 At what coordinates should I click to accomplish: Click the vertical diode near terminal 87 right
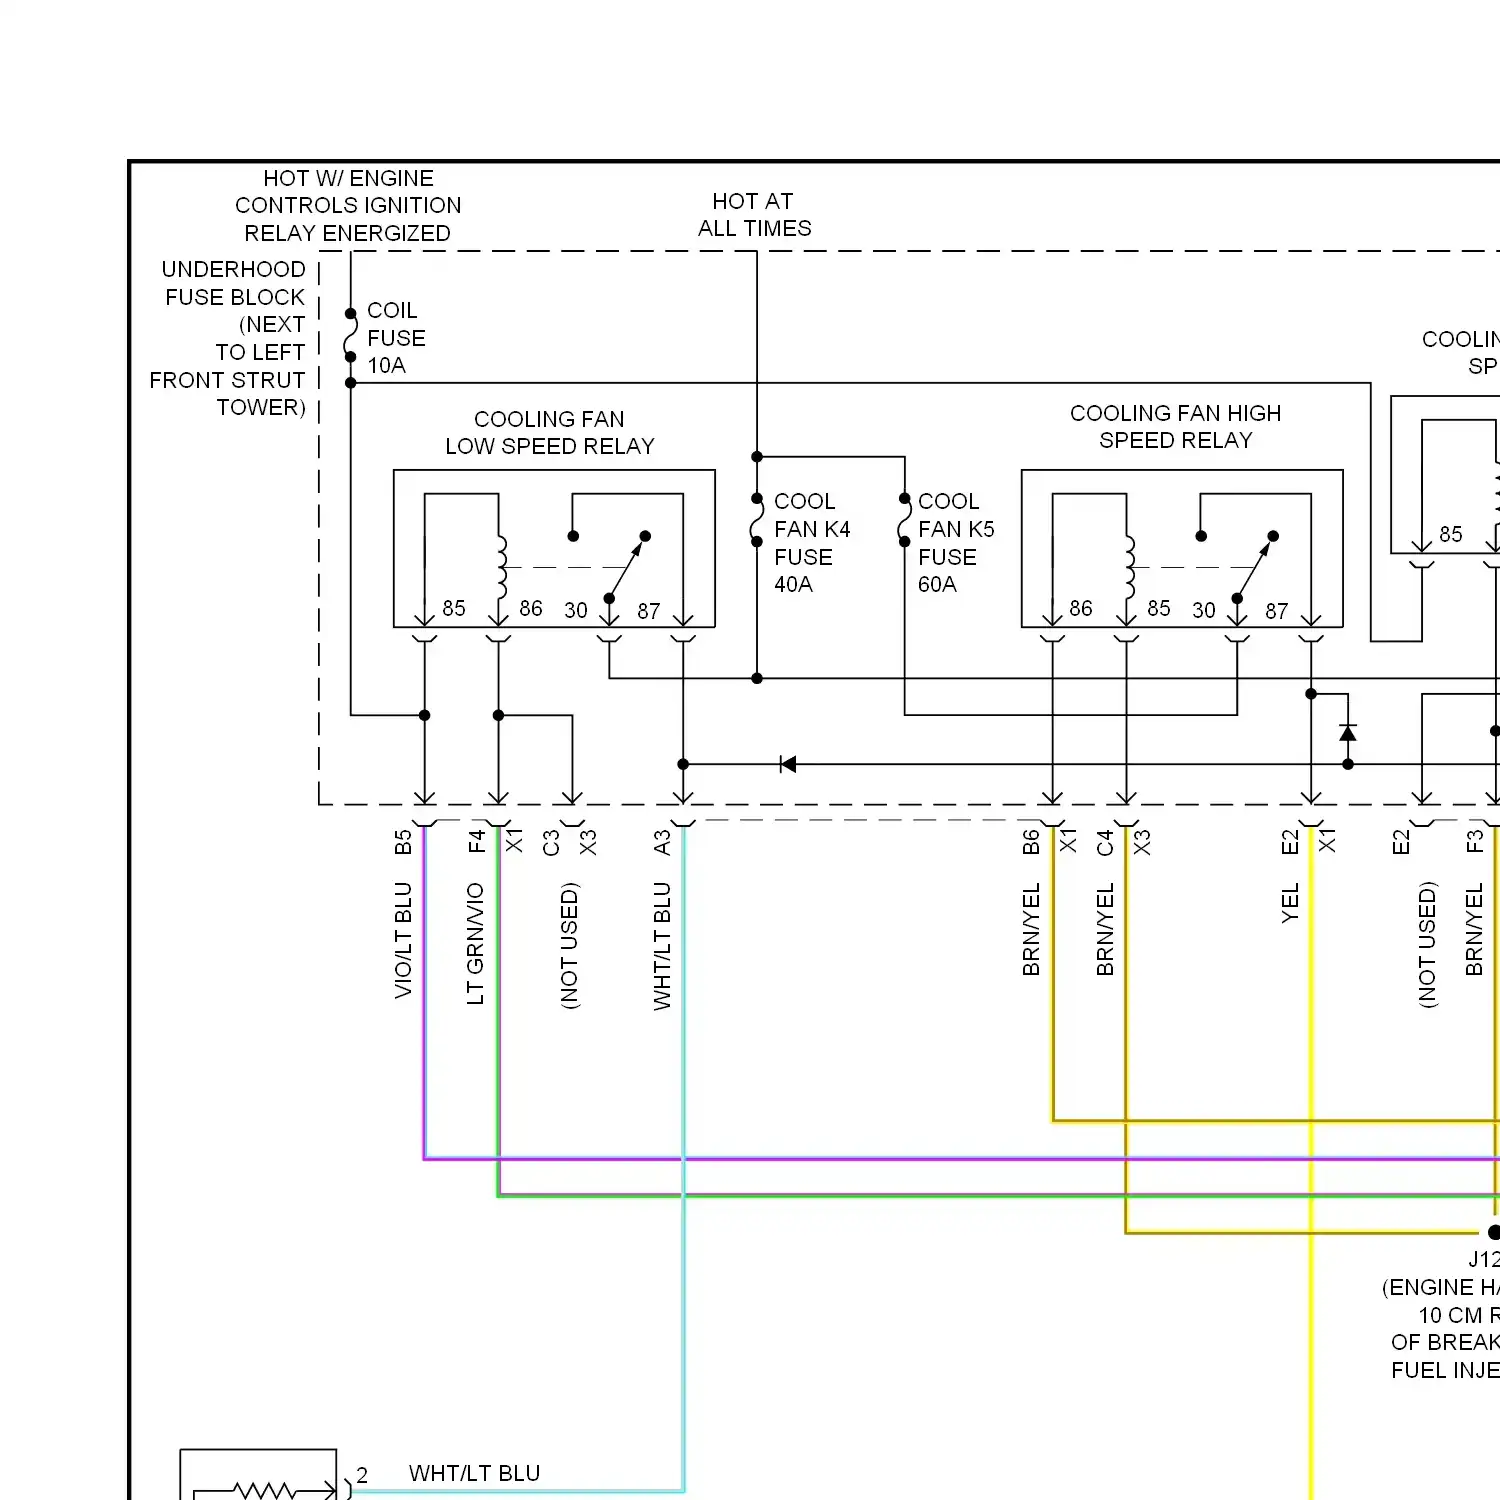point(1348,733)
